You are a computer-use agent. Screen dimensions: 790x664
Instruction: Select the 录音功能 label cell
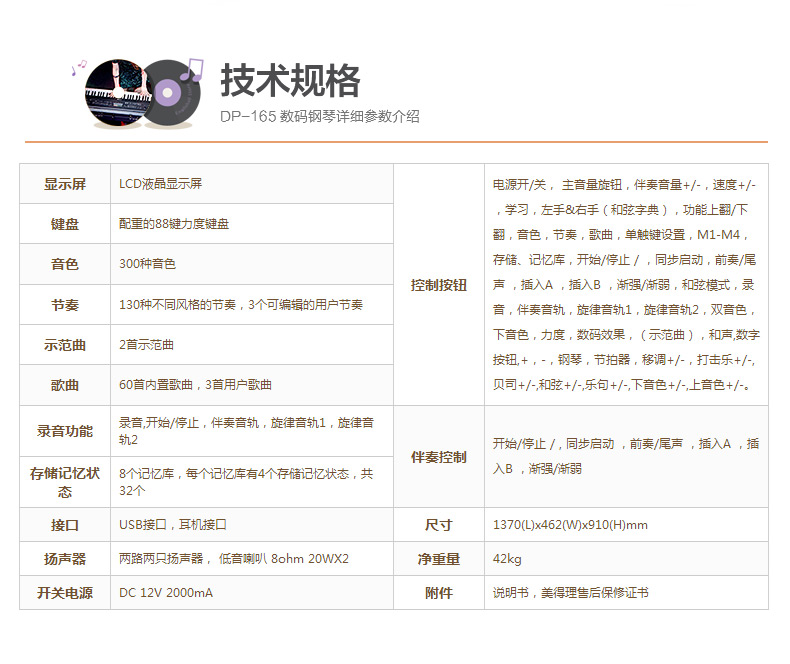pos(65,431)
